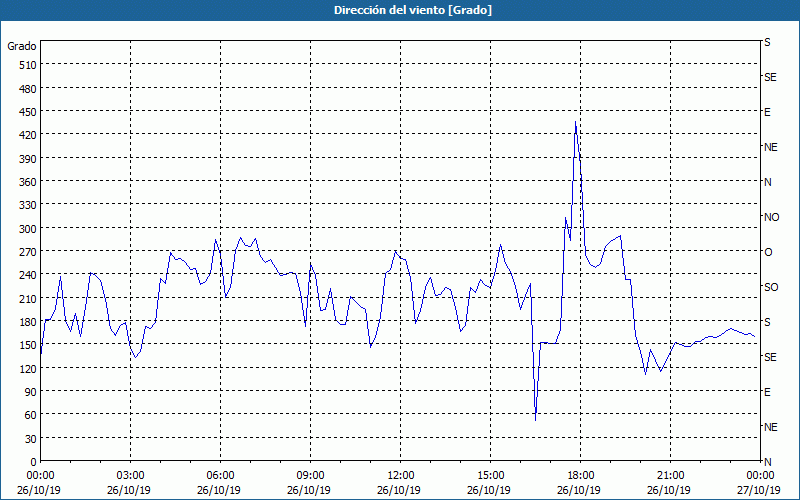
Task: Click the 150 y-axis value
Action: click(x=29, y=345)
